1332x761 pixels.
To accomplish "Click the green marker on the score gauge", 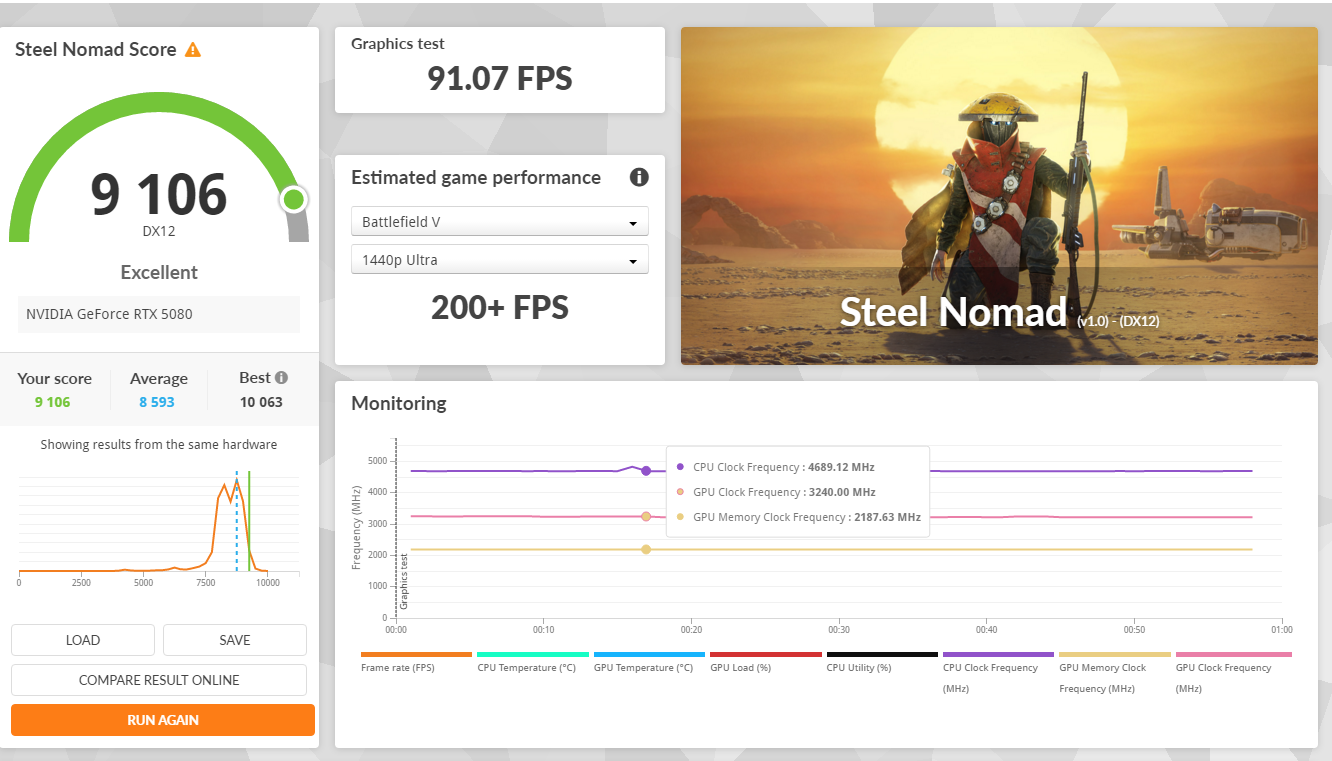I will (x=293, y=199).
